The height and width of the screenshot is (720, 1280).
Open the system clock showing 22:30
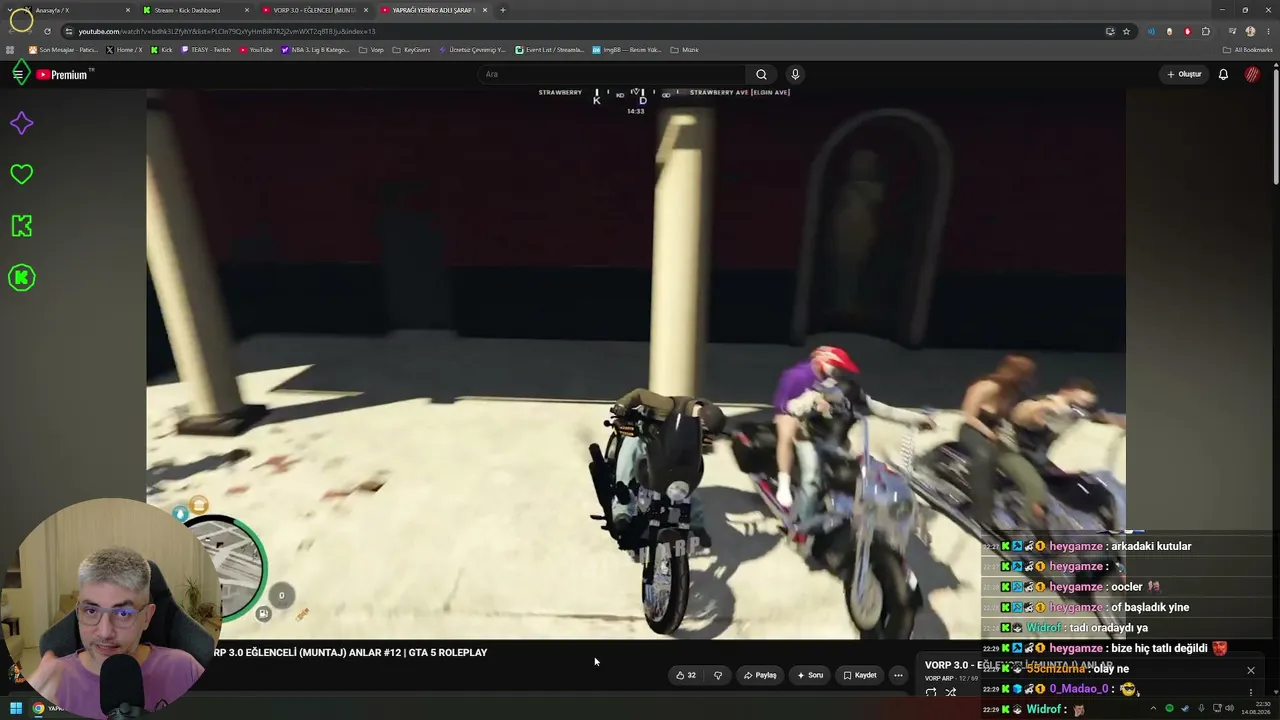coord(1254,709)
